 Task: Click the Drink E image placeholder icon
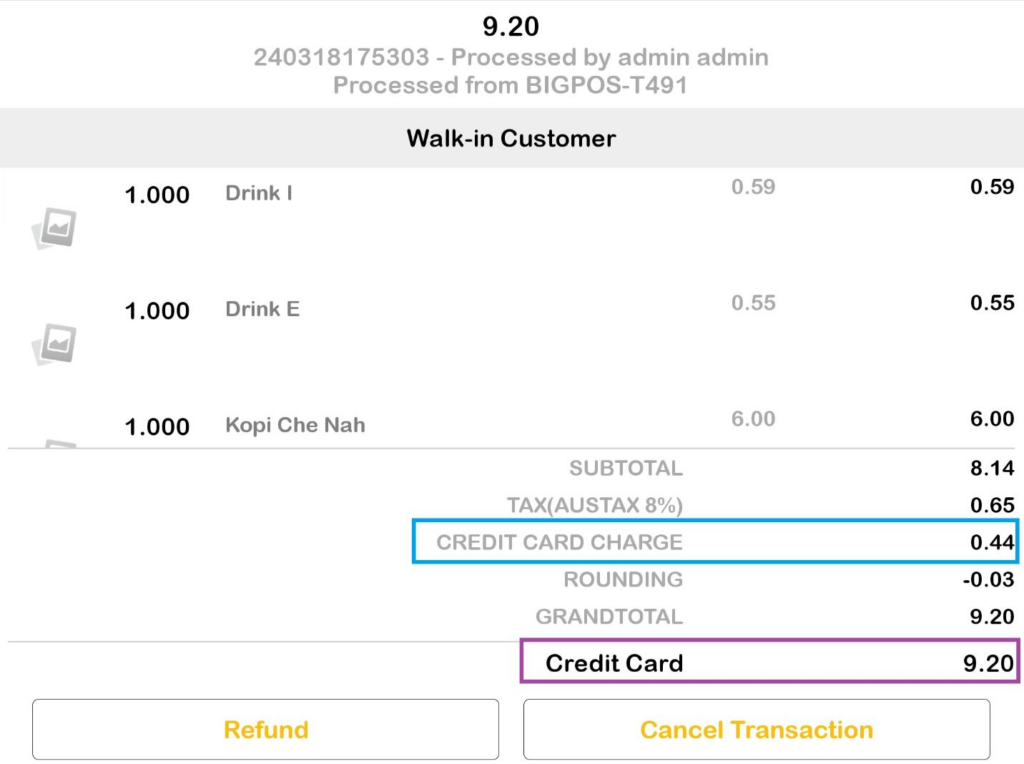[54, 346]
